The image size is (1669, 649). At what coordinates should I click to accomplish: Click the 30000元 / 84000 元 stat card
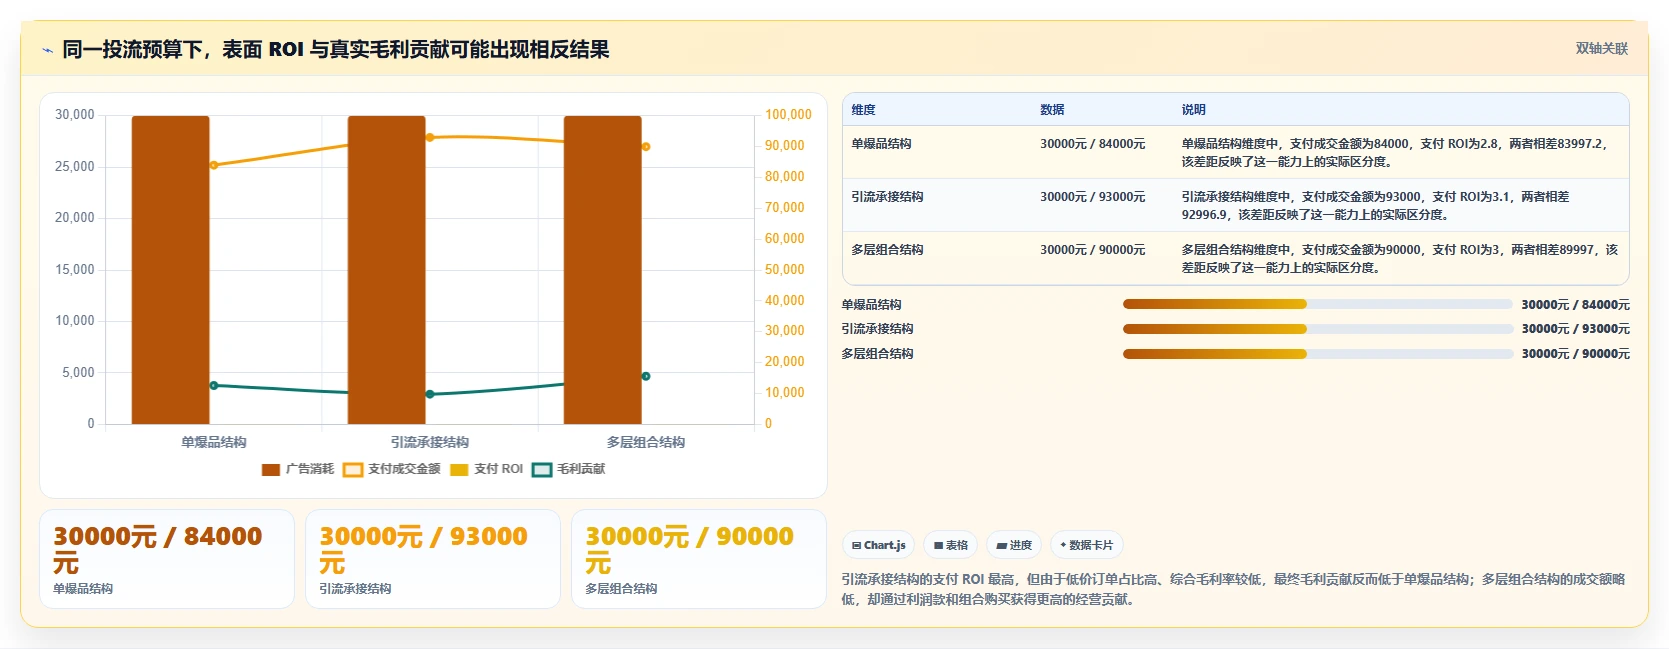[x=167, y=559]
